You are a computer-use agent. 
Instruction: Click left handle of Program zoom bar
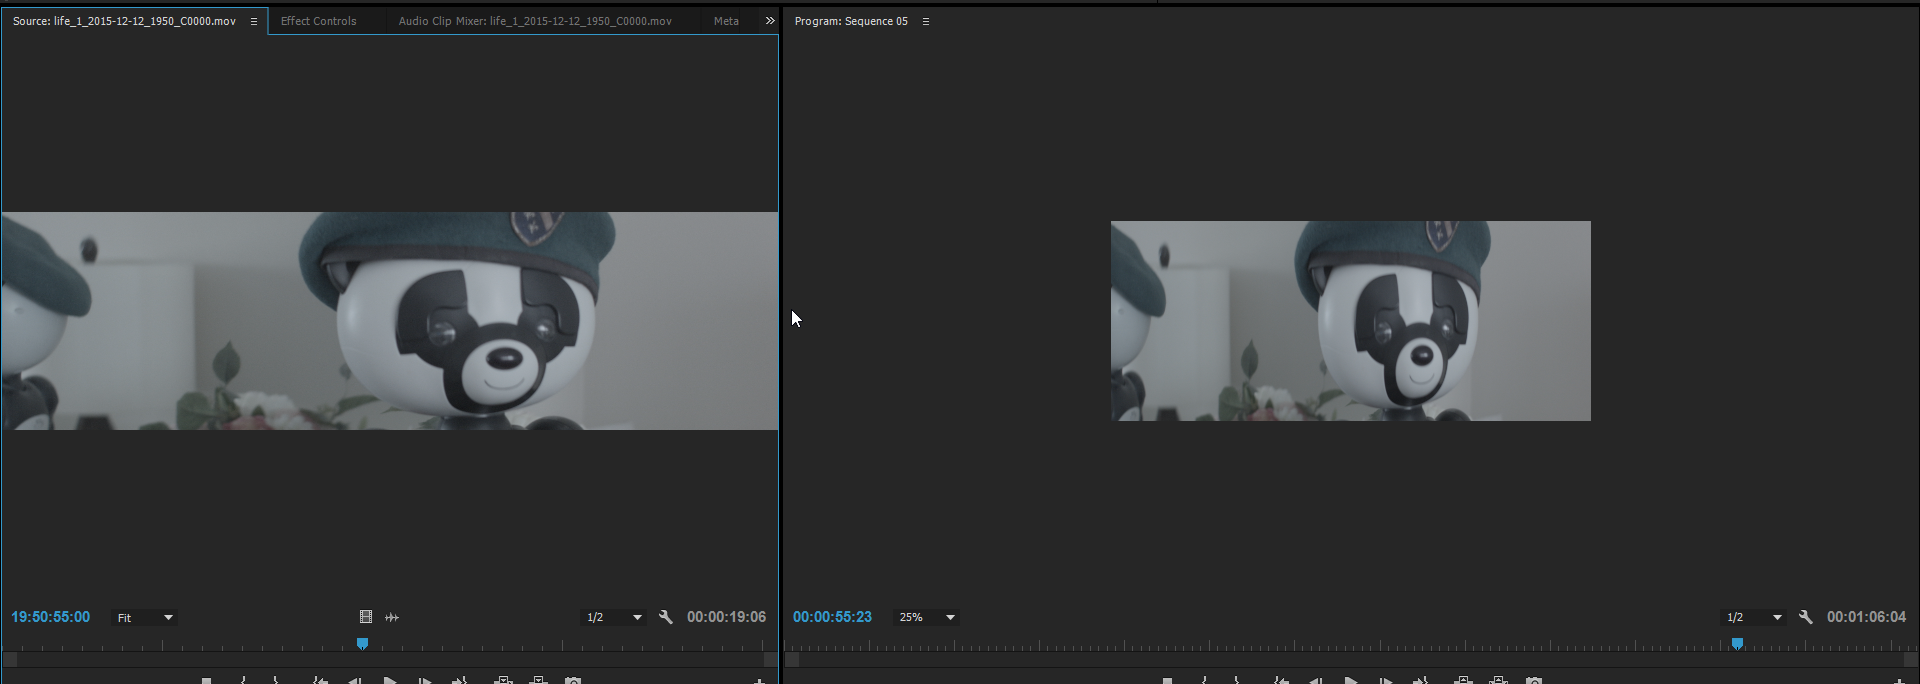pos(792,660)
